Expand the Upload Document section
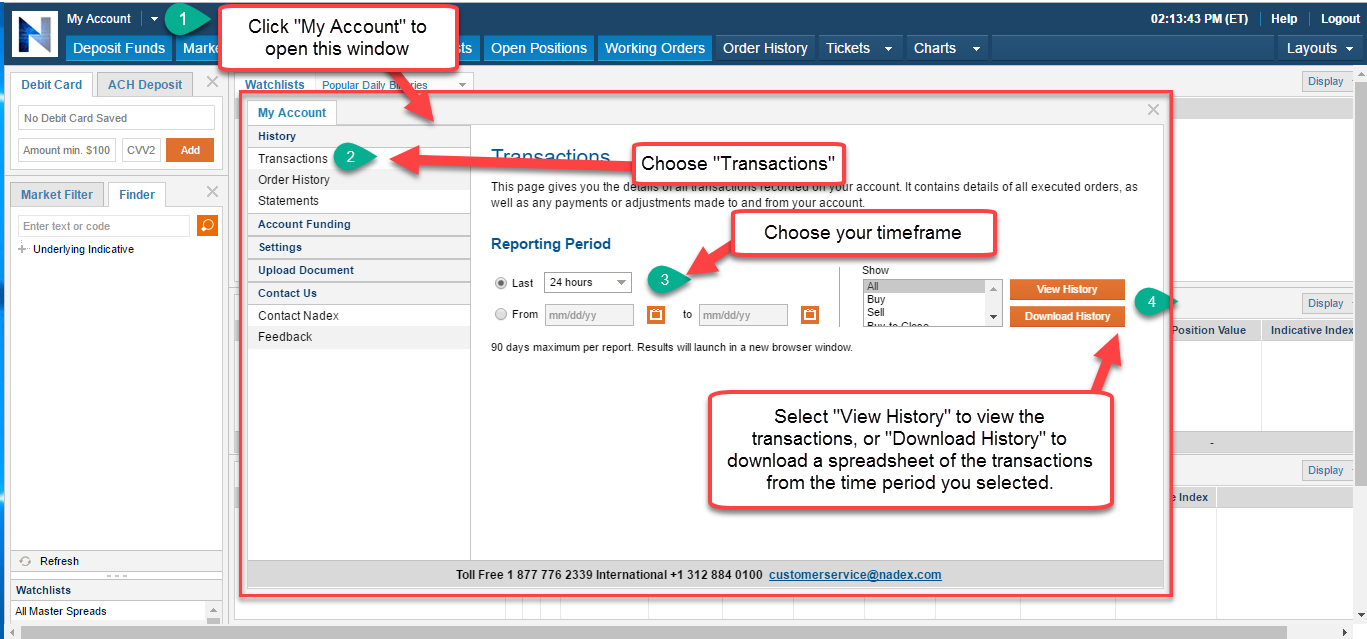 pos(359,270)
